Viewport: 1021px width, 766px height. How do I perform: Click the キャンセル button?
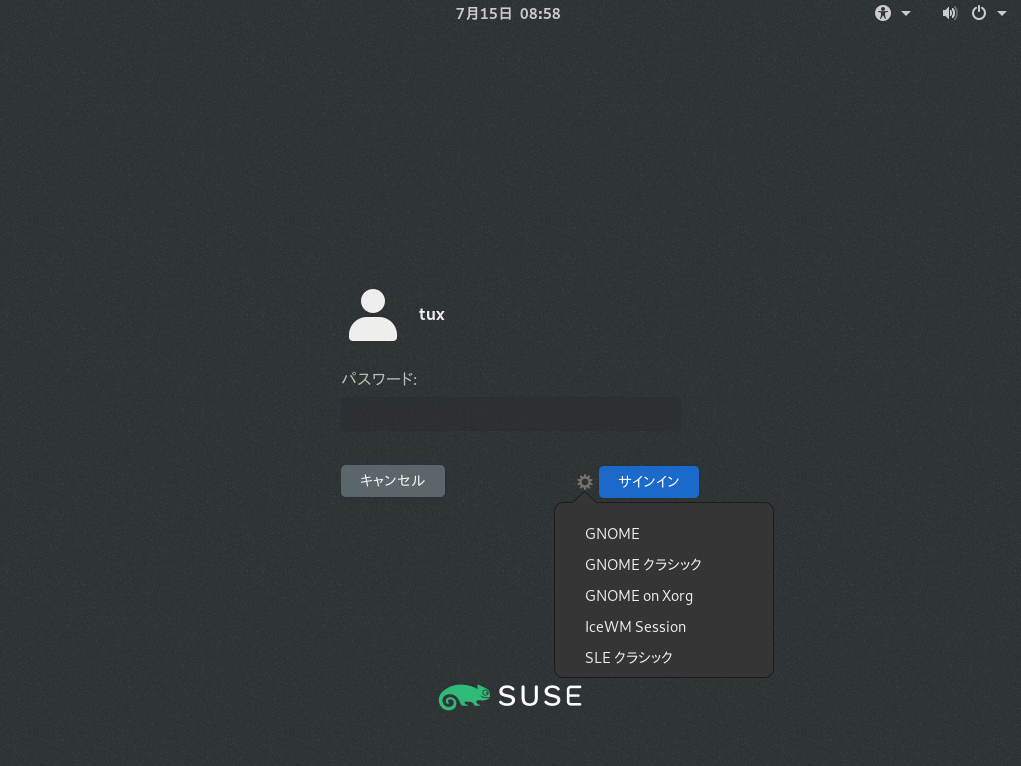tap(393, 481)
